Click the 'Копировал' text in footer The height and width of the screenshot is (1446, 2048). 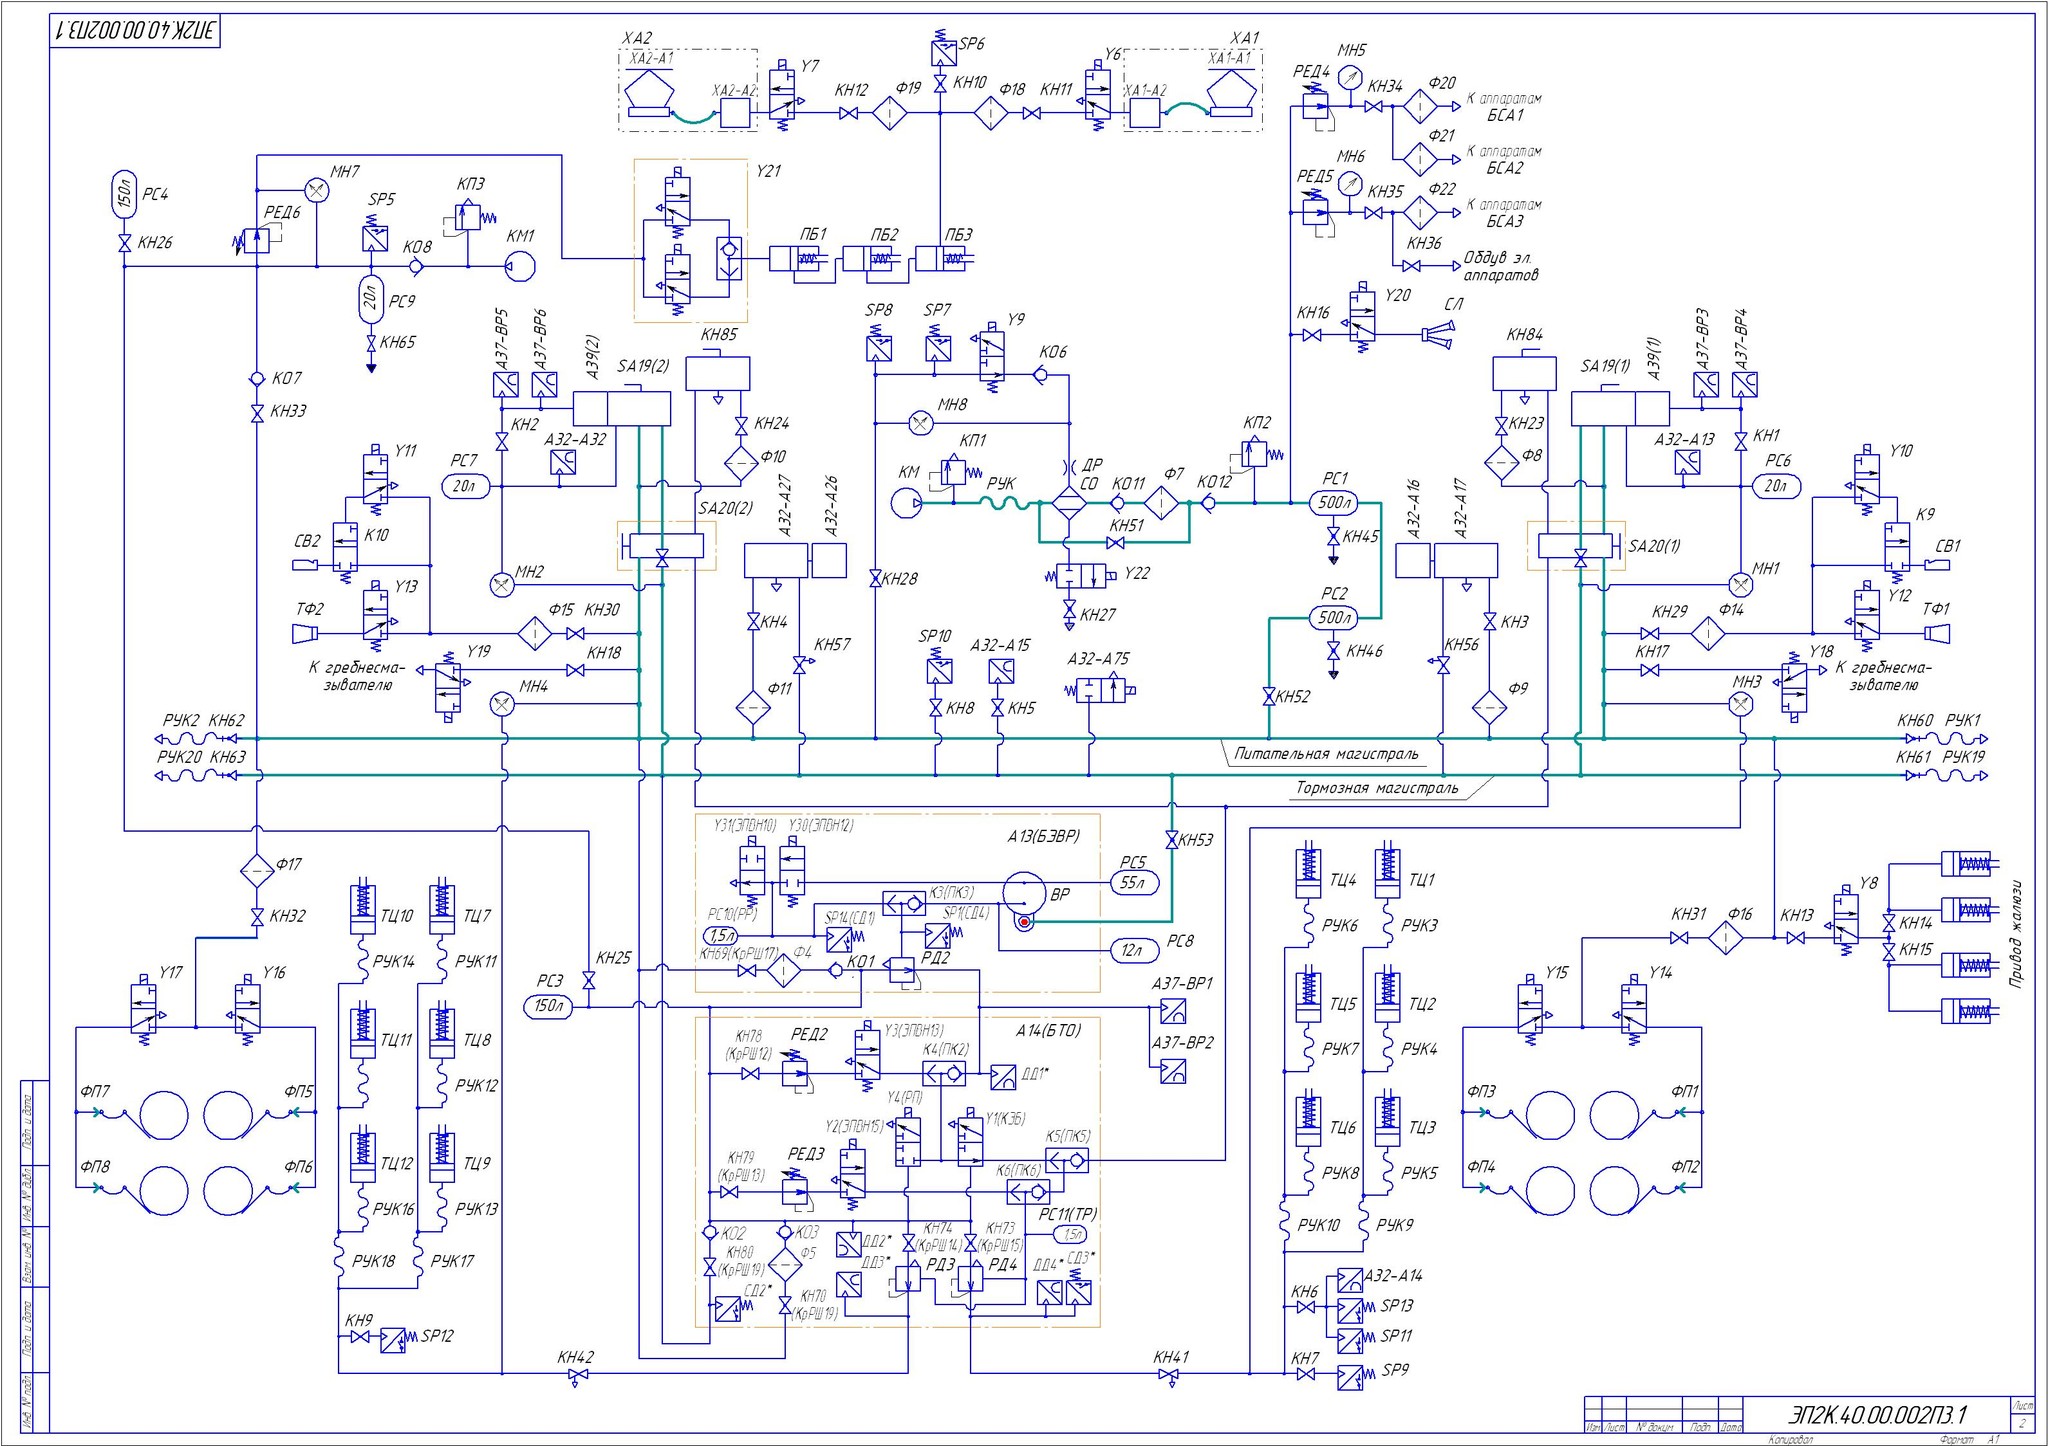tap(1790, 1439)
